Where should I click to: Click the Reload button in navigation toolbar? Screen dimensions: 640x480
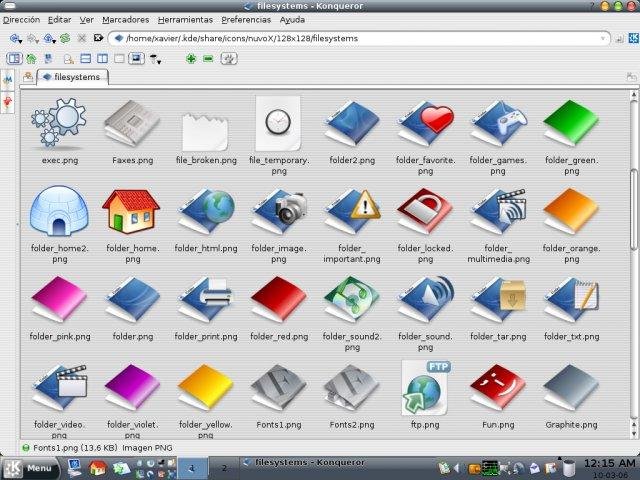coord(65,38)
